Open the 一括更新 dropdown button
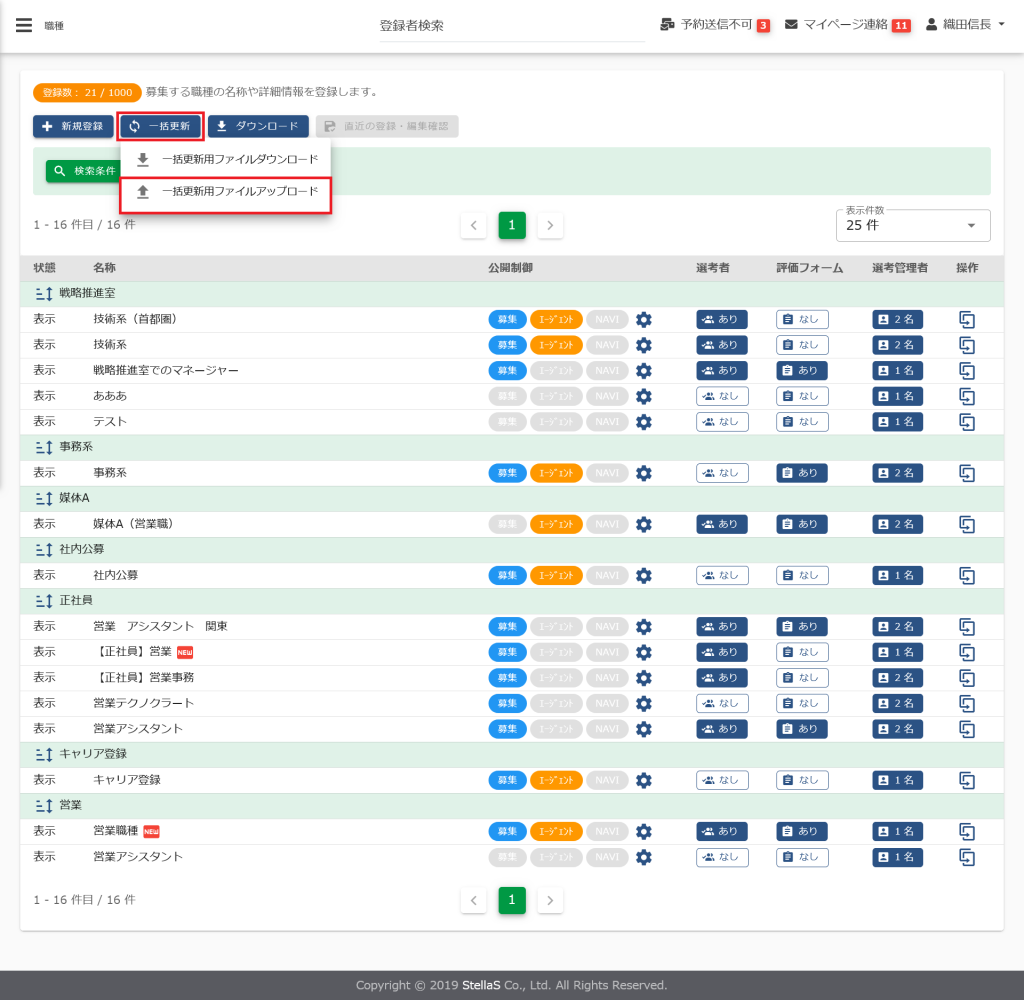 click(160, 126)
